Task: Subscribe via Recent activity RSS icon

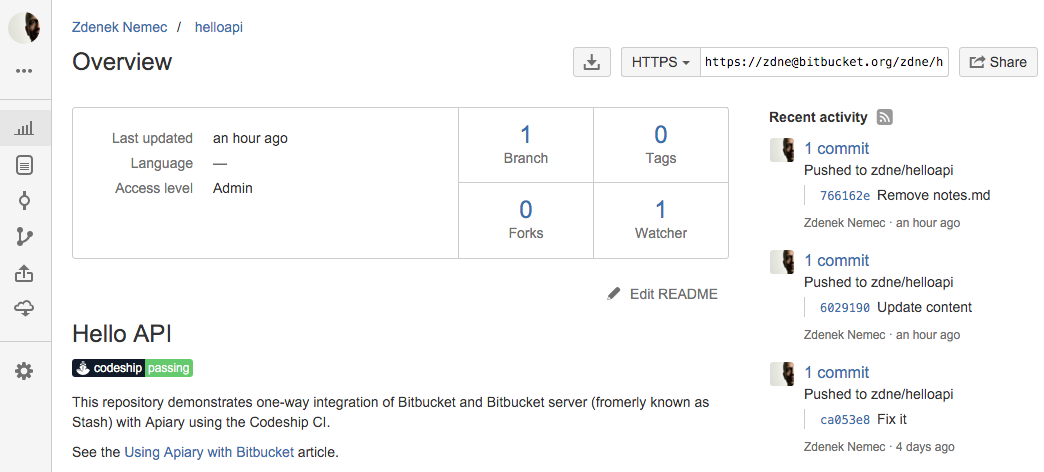Action: pos(884,117)
